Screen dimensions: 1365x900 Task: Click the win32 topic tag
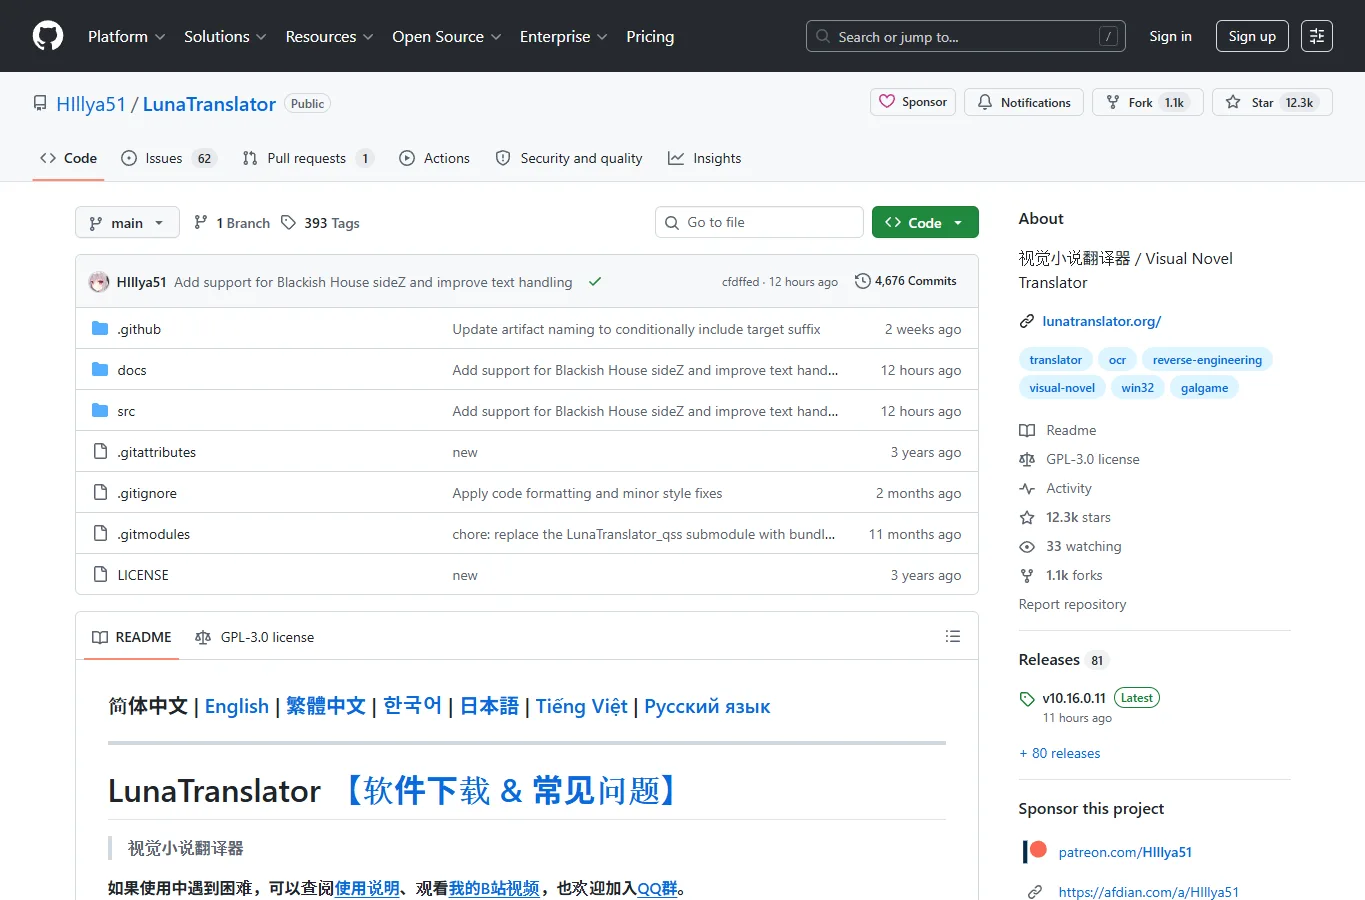coord(1138,388)
